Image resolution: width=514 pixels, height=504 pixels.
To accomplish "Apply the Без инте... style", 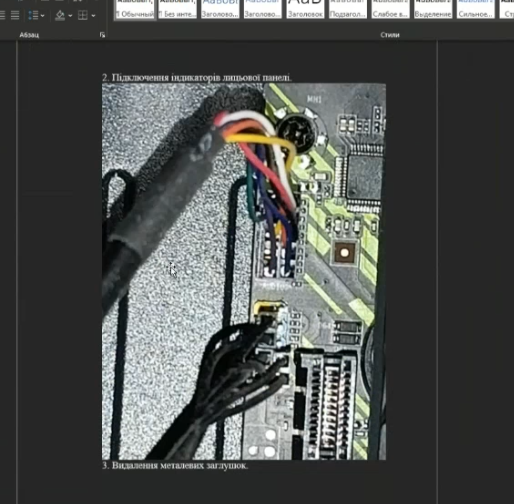I will point(177,9).
